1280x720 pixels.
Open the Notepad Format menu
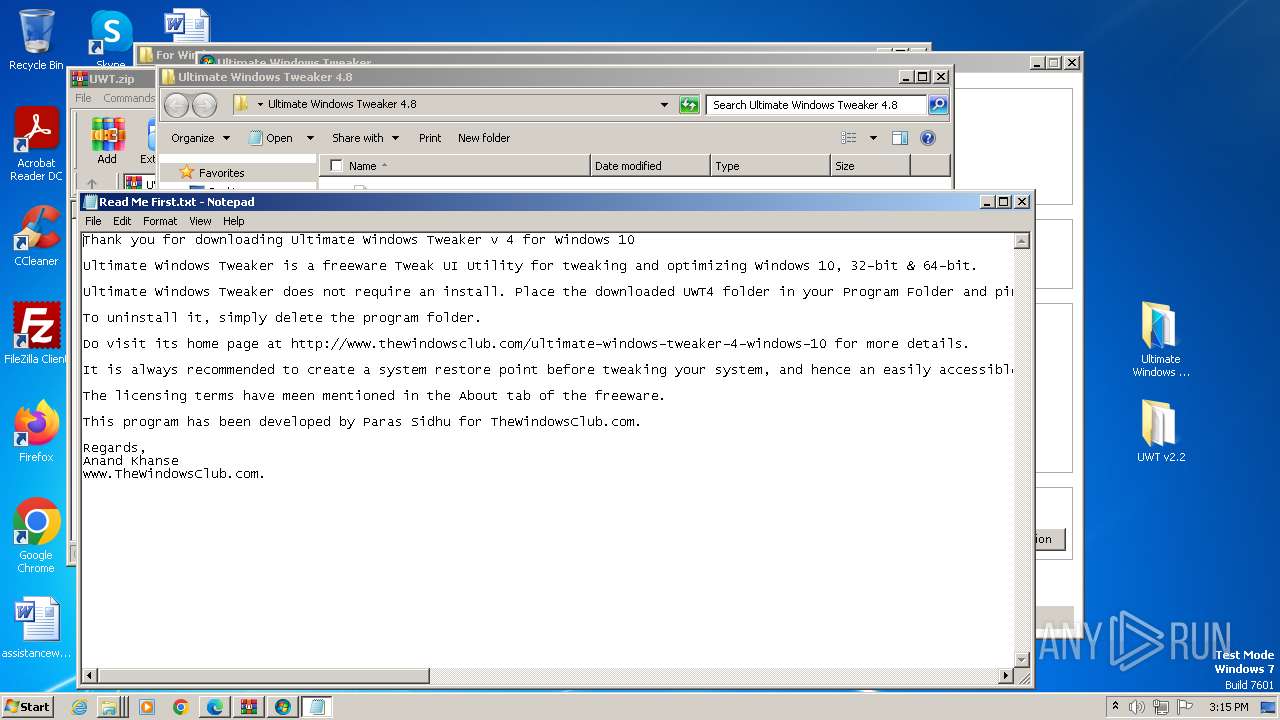tap(160, 221)
